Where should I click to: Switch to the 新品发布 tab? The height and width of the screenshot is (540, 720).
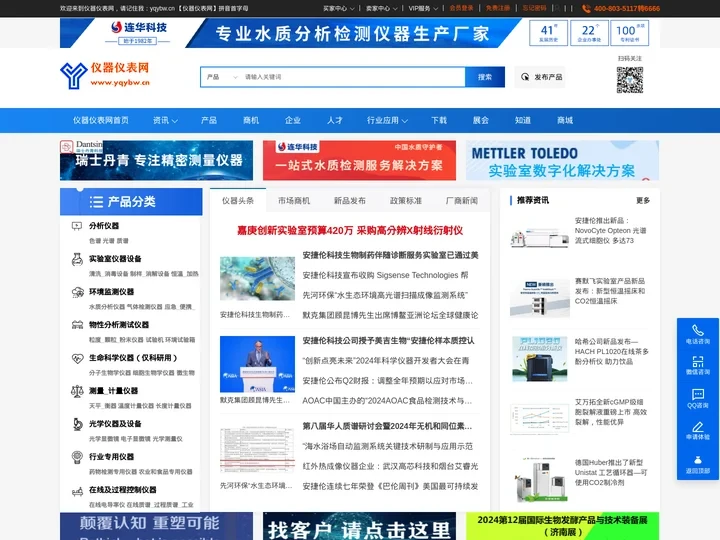tap(350, 201)
